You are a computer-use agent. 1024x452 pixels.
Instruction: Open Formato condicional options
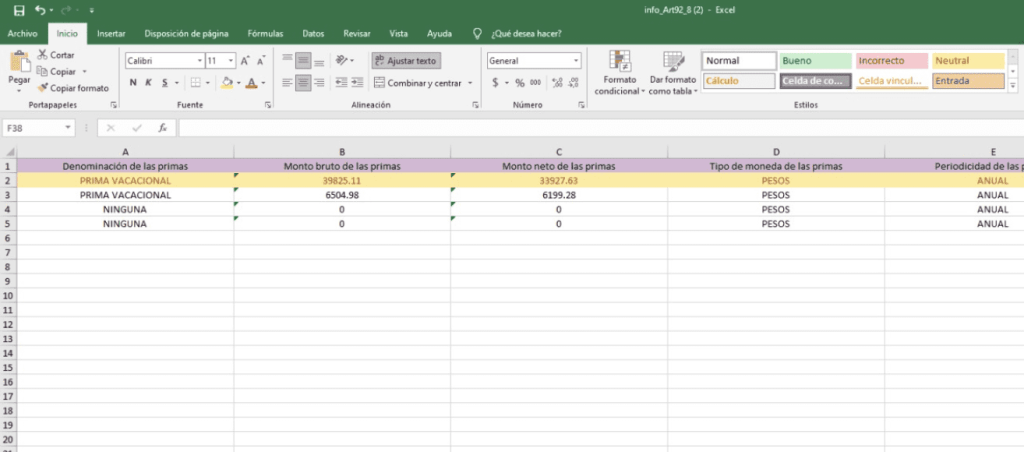tap(619, 73)
